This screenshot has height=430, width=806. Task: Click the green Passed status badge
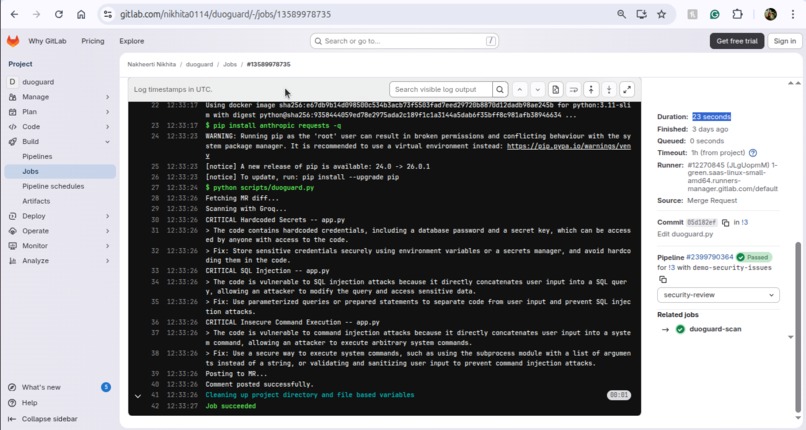pos(754,257)
